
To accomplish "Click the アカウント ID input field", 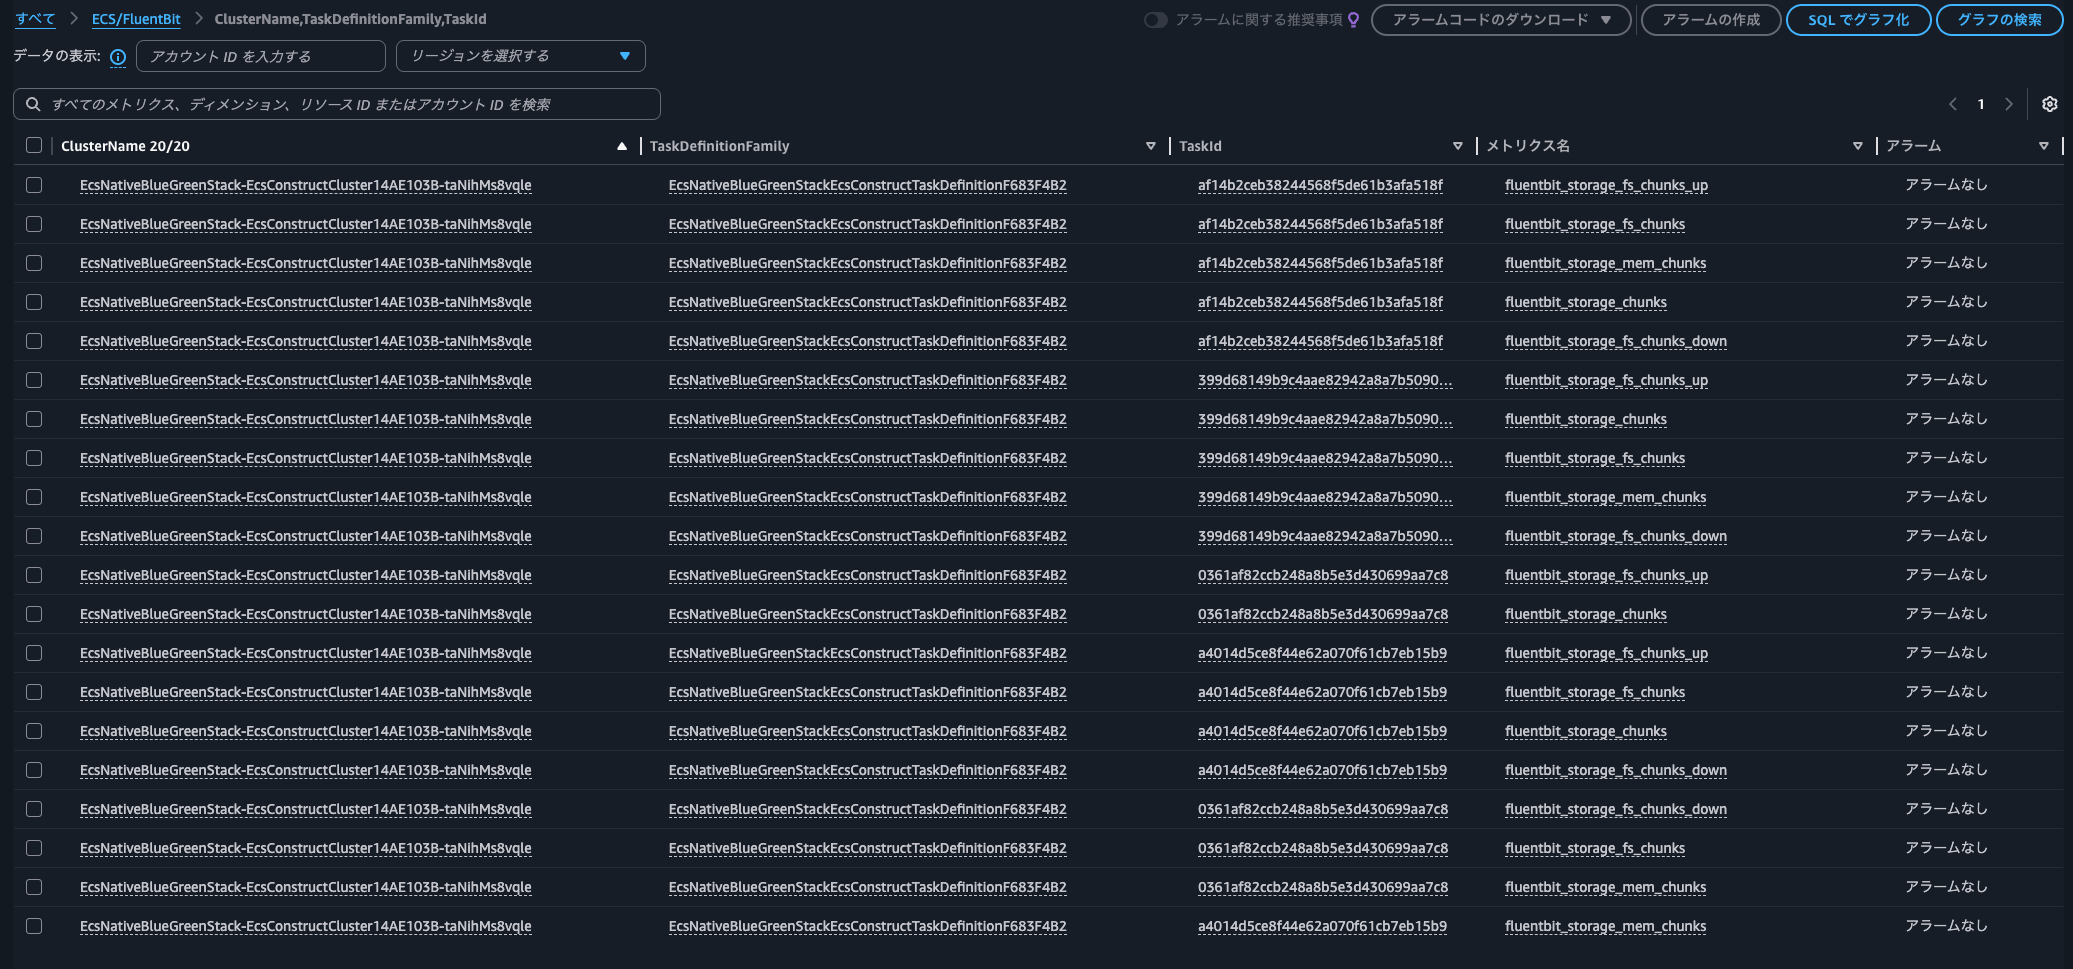I will [x=260, y=56].
